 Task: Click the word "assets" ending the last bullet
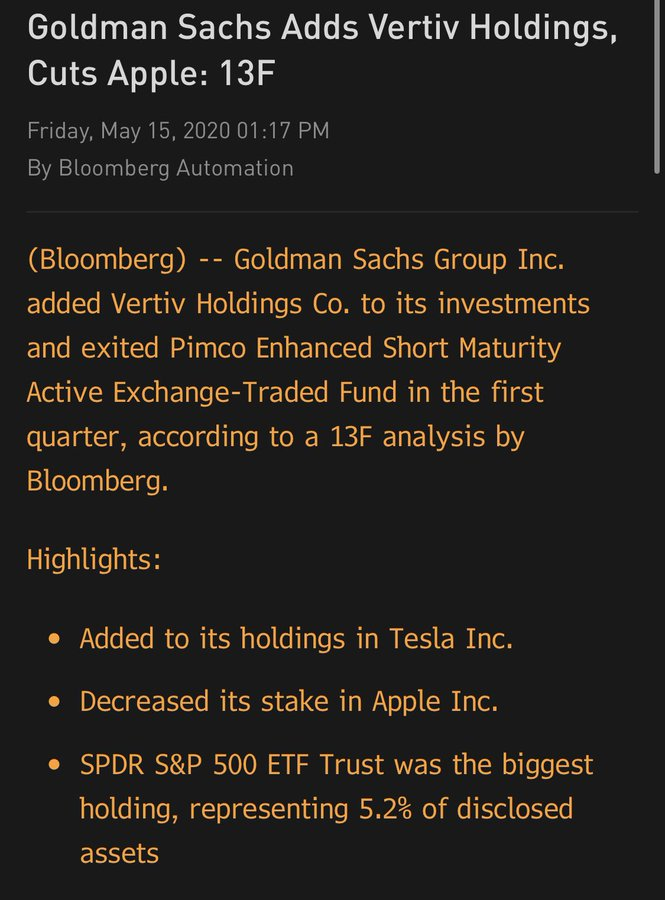point(119,852)
